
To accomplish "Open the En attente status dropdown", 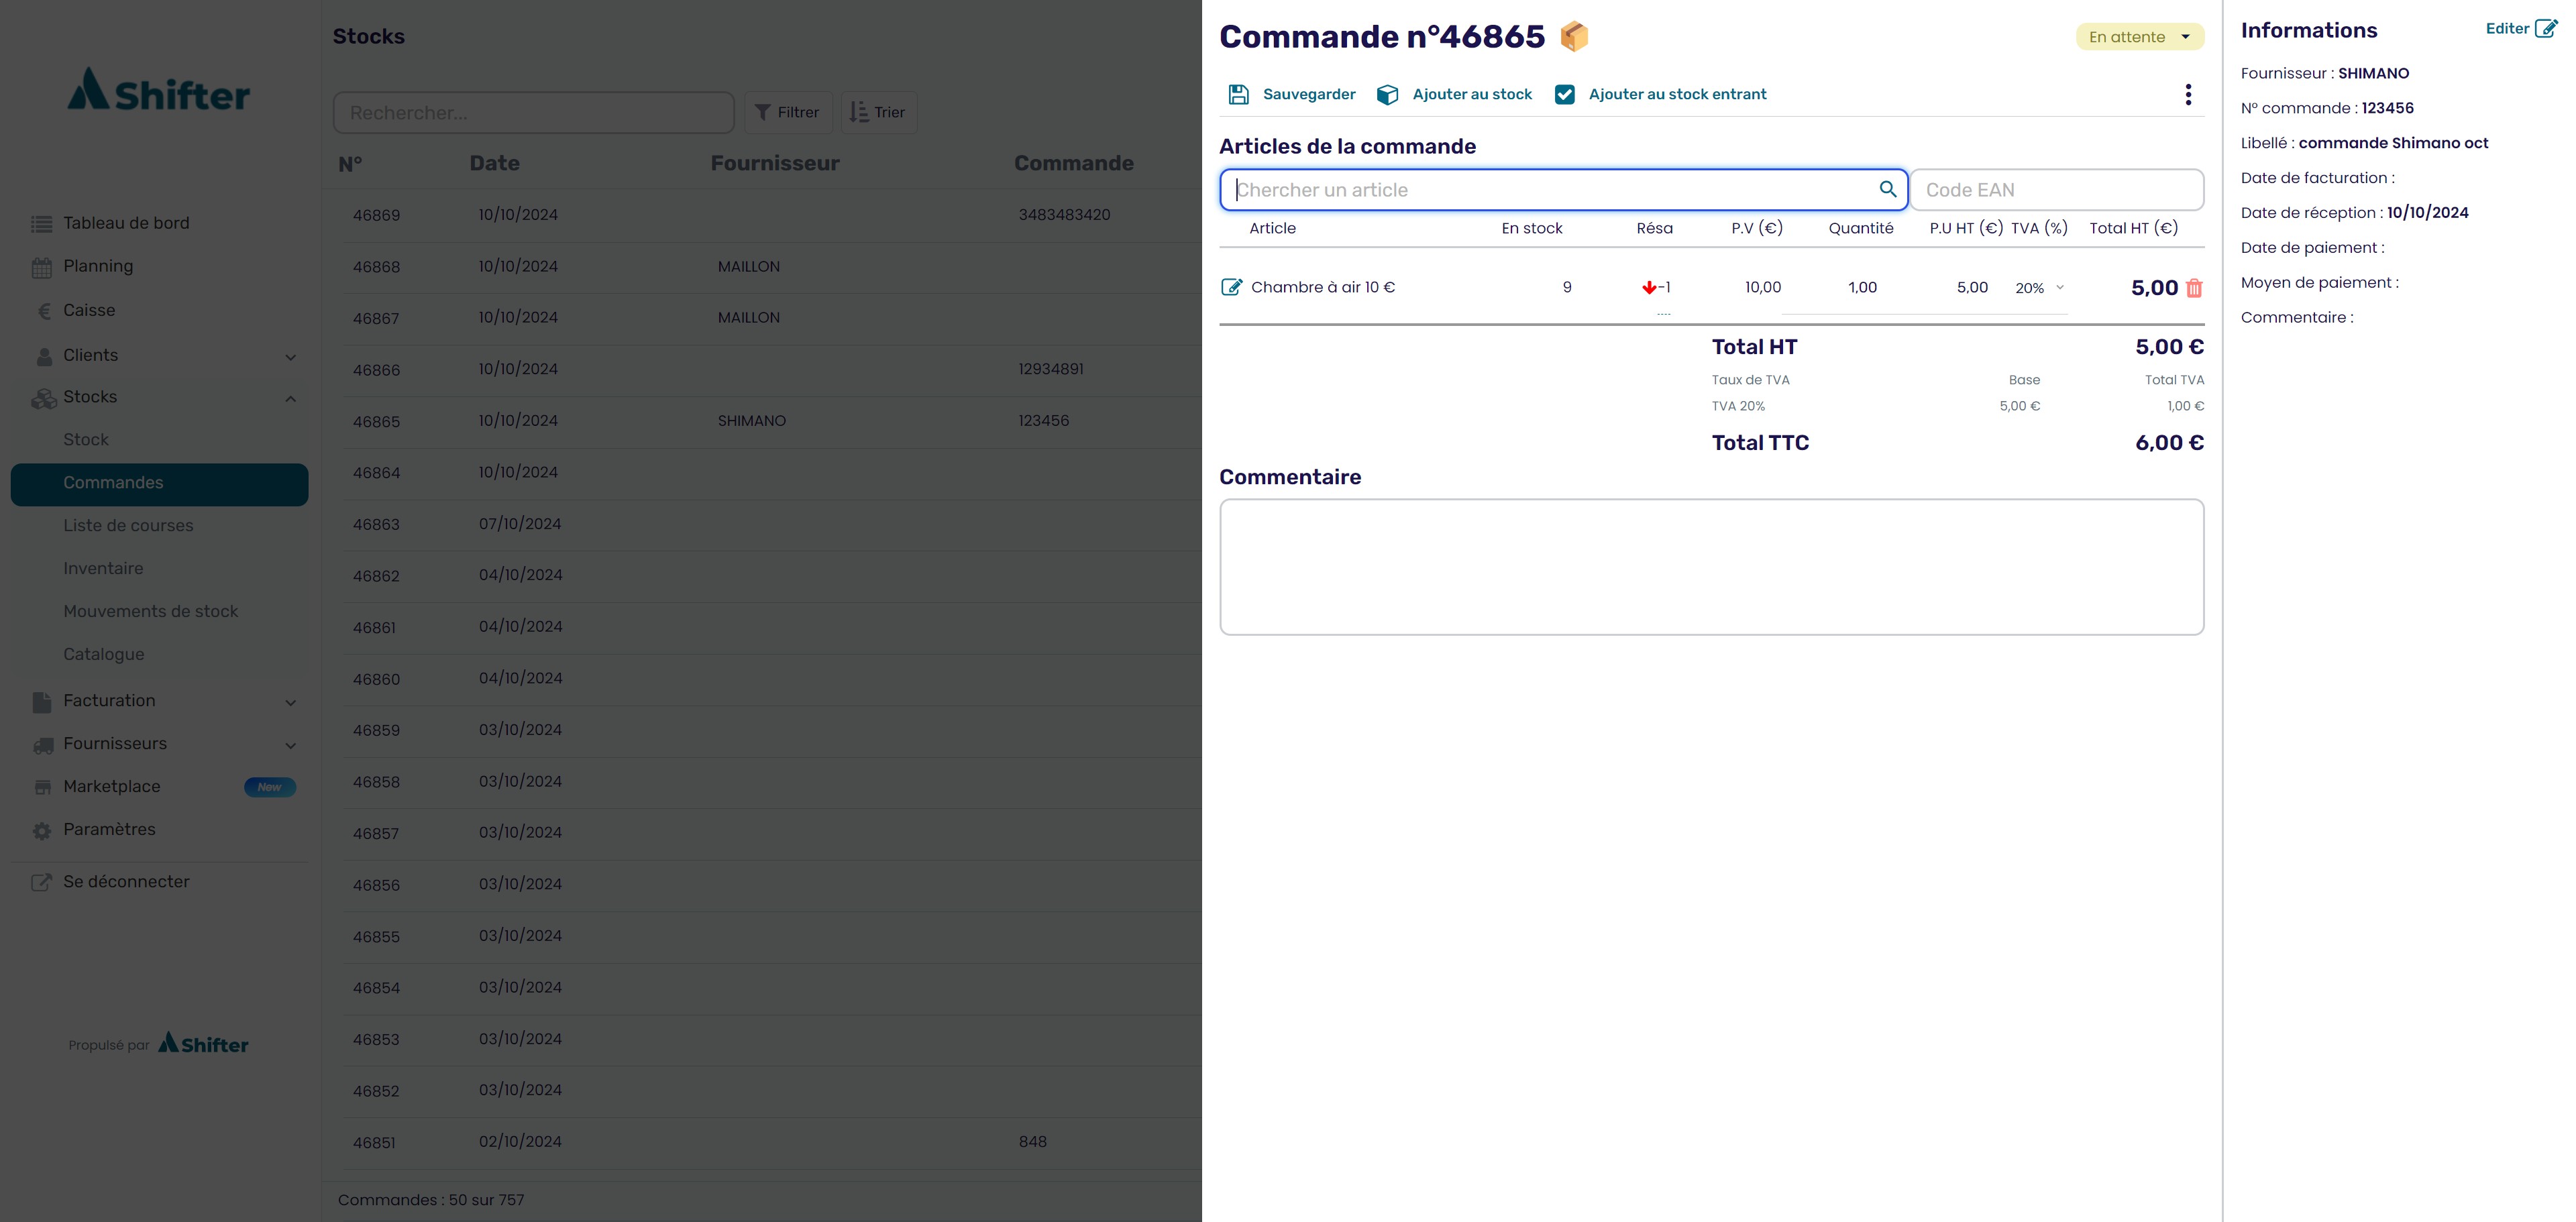I will point(2139,37).
